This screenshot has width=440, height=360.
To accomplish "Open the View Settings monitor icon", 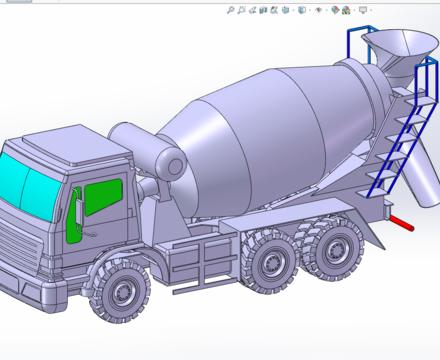I will click(363, 10).
